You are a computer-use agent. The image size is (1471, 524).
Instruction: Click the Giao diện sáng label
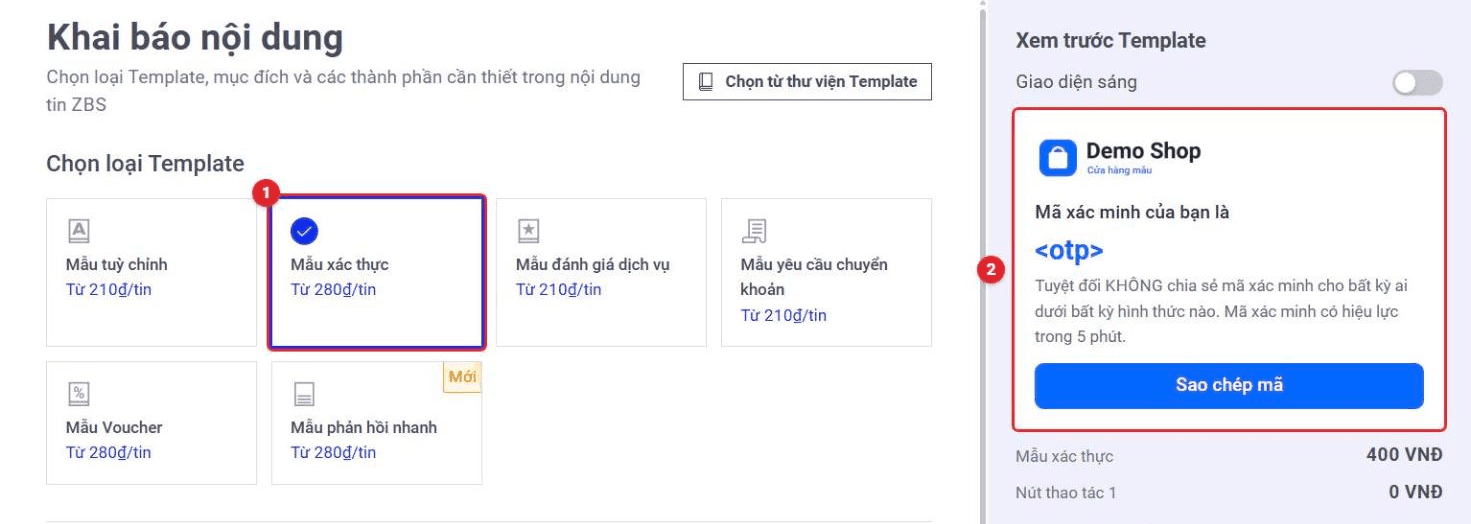pos(1076,82)
